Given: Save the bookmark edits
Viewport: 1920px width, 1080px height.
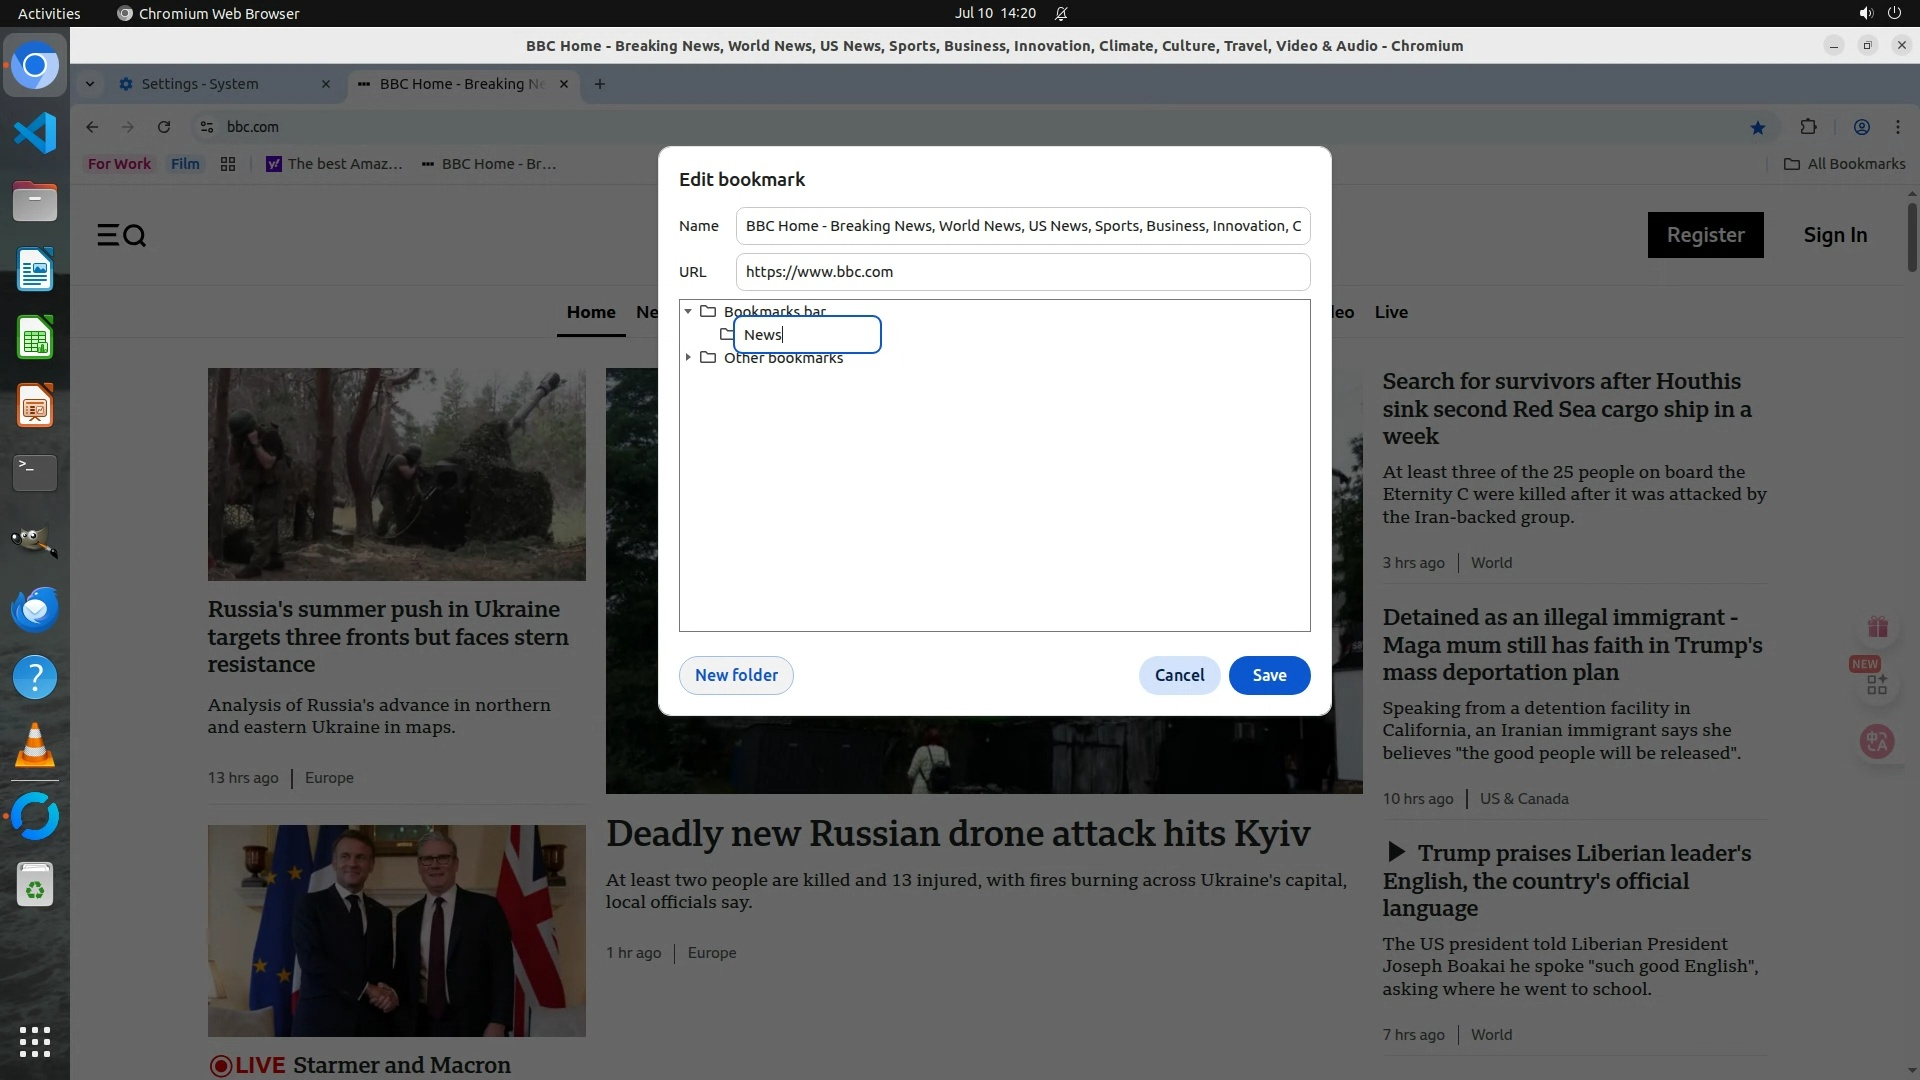Looking at the screenshot, I should (1269, 675).
